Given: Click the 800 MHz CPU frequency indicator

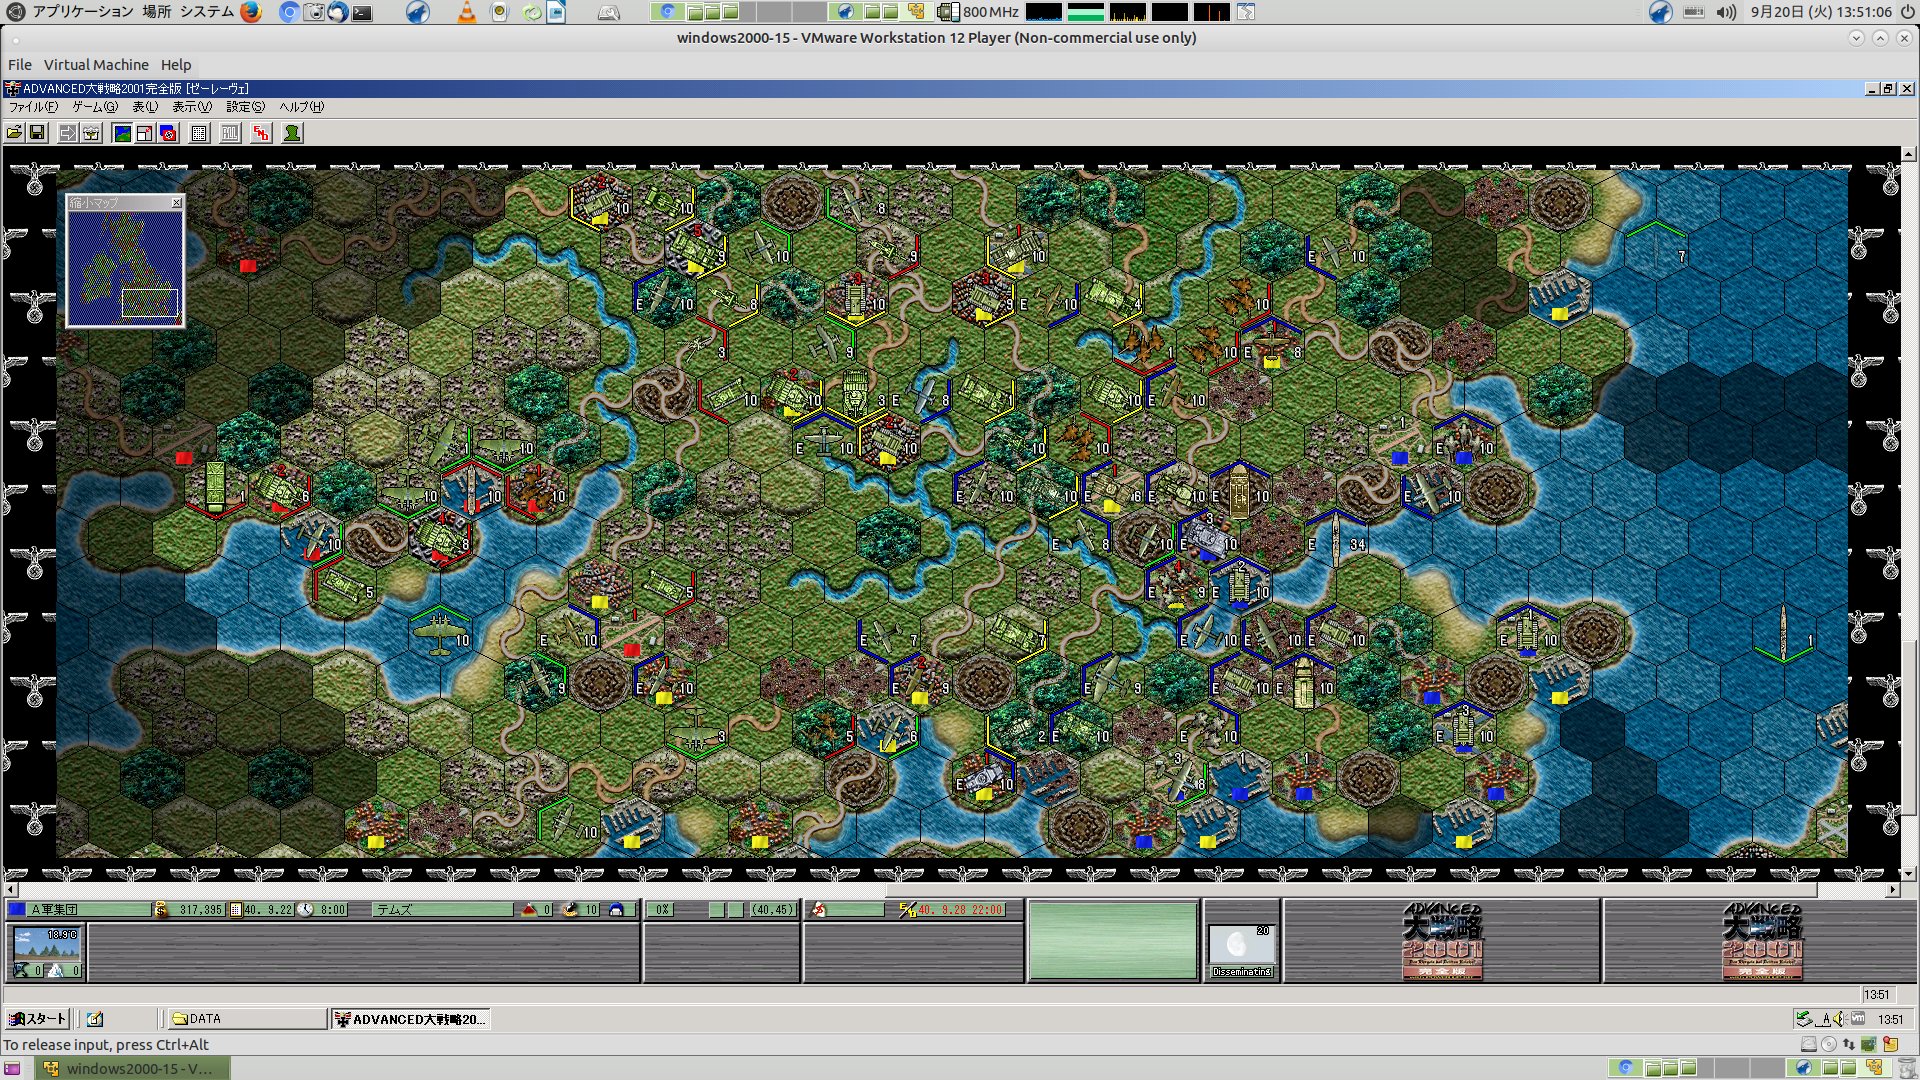Looking at the screenshot, I should 980,12.
